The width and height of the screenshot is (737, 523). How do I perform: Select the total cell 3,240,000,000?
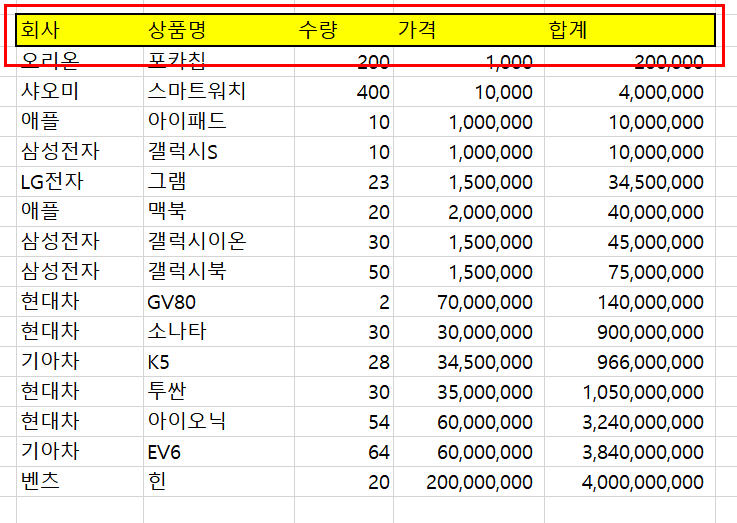click(x=629, y=422)
